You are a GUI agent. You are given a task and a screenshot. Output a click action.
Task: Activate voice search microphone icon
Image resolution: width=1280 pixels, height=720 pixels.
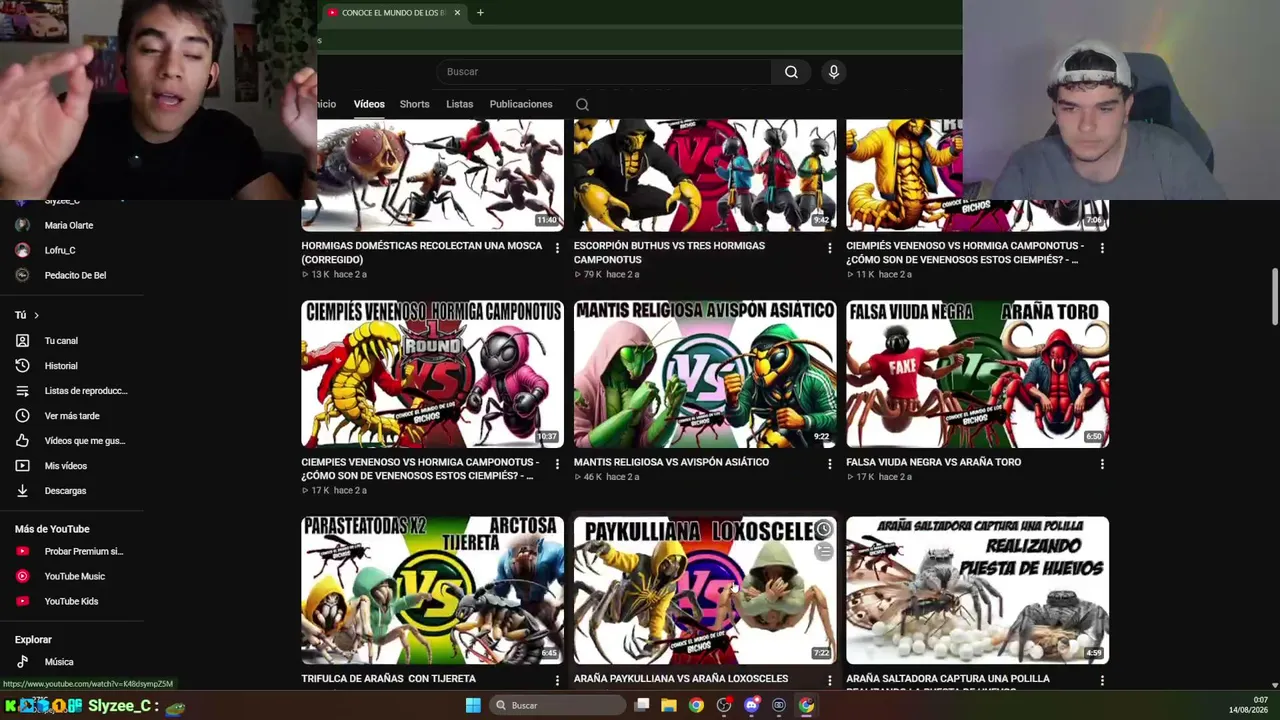tap(833, 72)
